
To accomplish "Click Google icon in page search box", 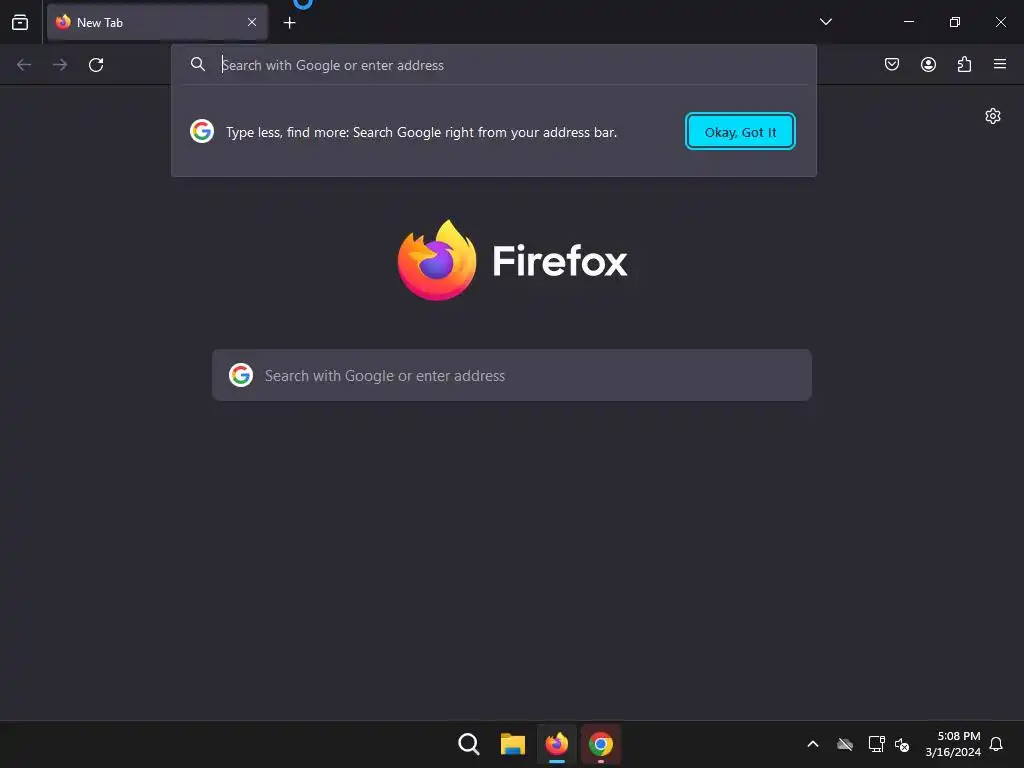I will [x=241, y=376].
